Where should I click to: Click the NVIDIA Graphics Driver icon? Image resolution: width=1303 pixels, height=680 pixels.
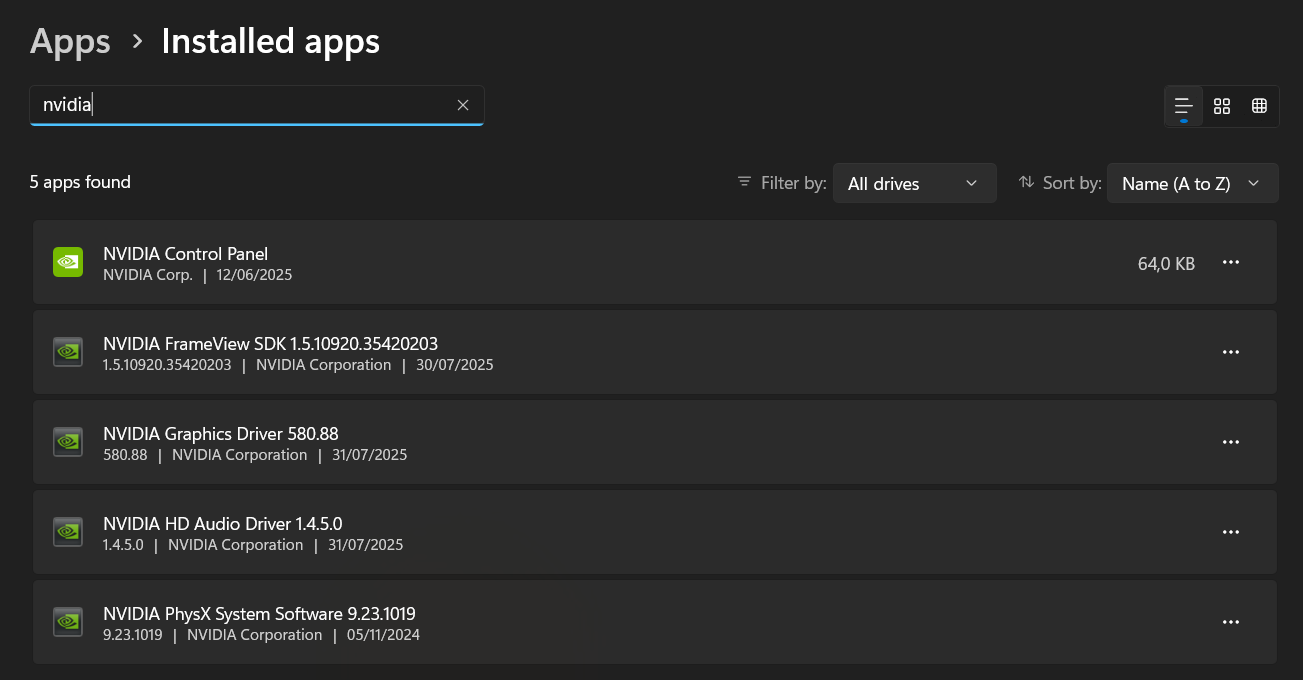tap(68, 442)
